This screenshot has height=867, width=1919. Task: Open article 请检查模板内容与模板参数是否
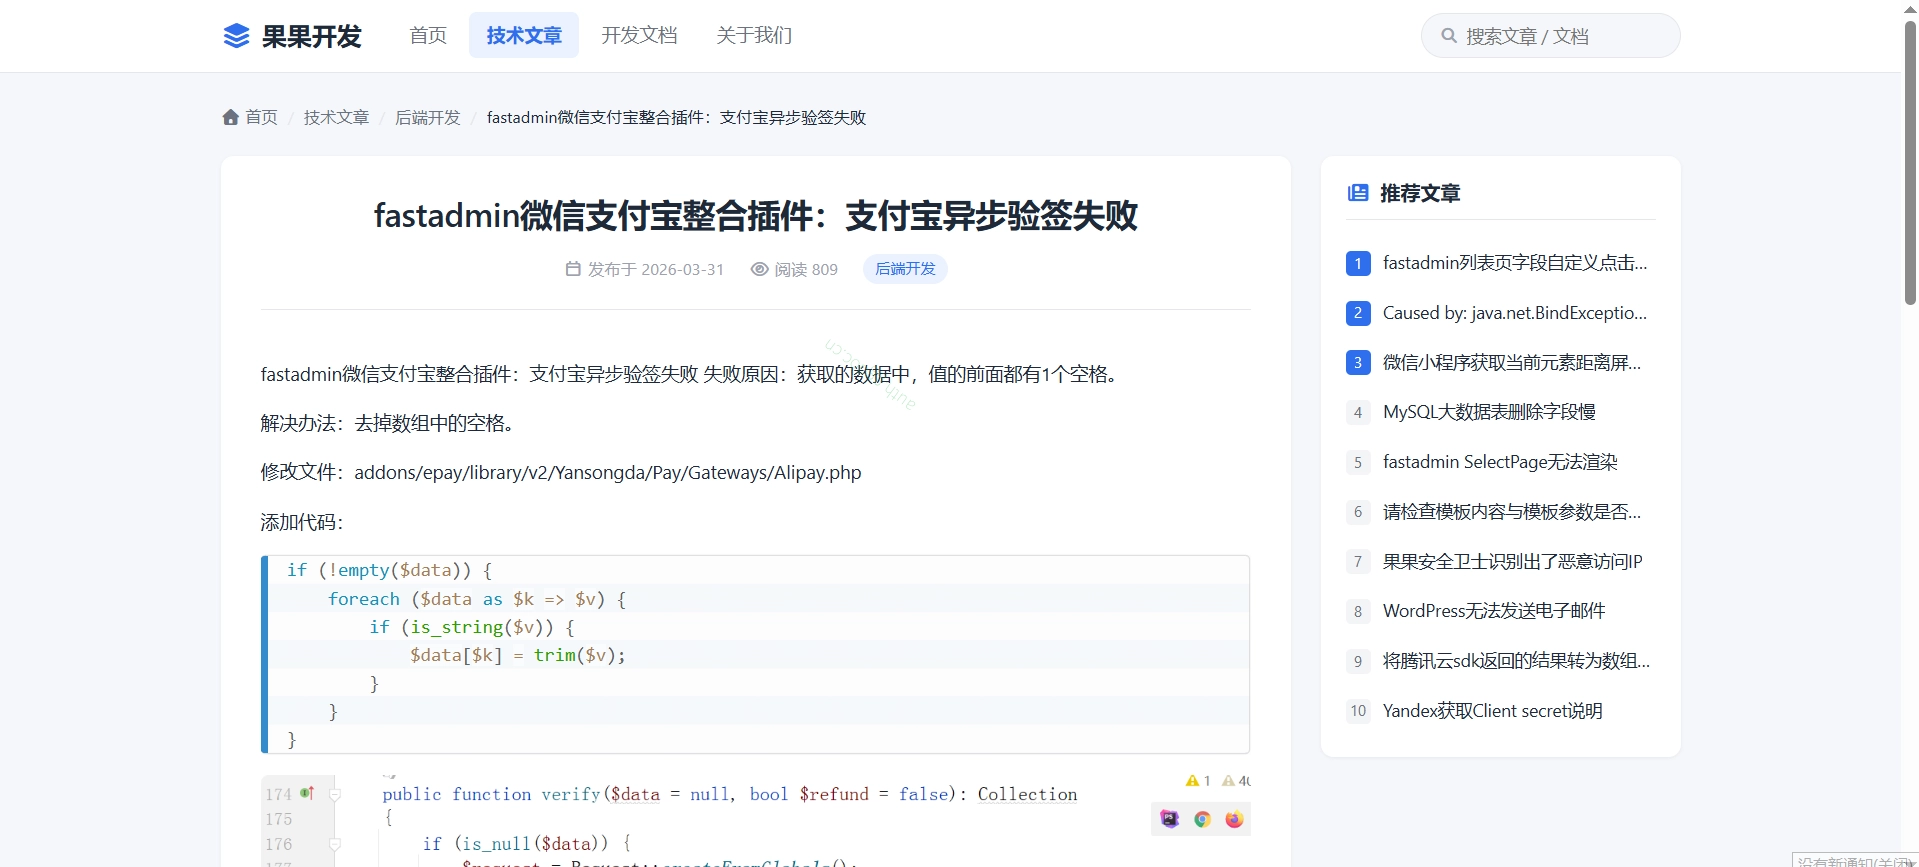point(1512,512)
